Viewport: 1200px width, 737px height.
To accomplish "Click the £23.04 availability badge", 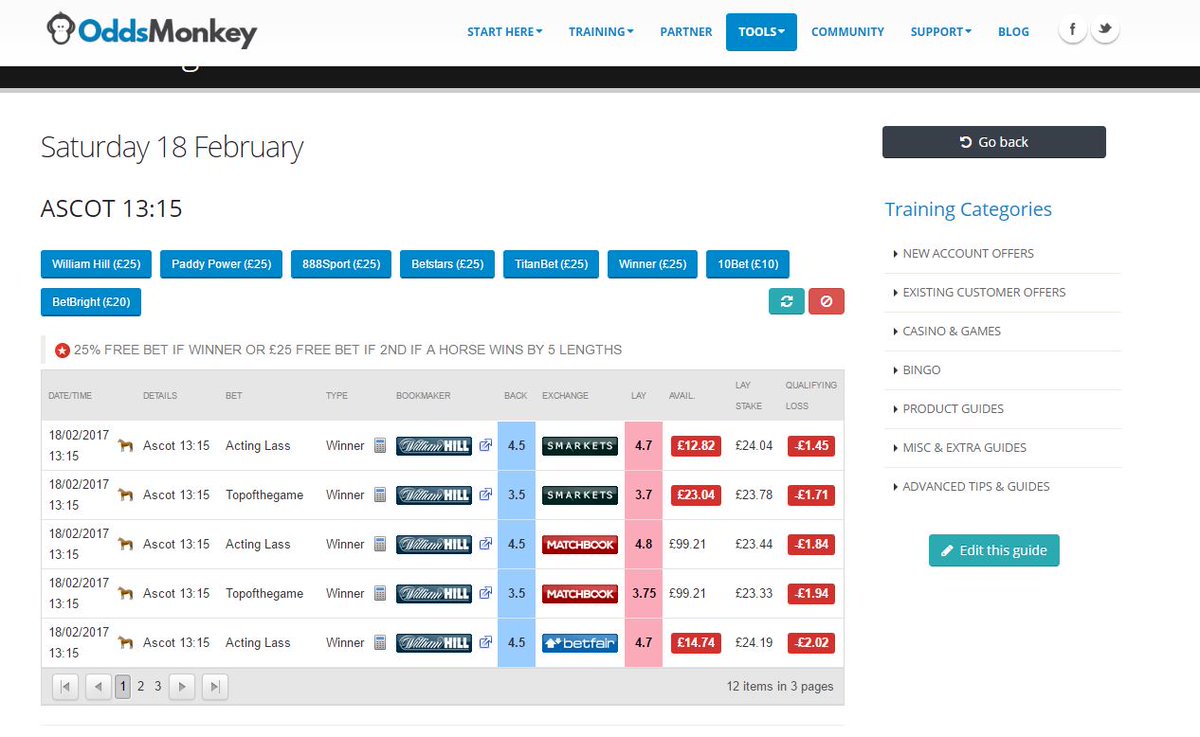I will point(695,494).
